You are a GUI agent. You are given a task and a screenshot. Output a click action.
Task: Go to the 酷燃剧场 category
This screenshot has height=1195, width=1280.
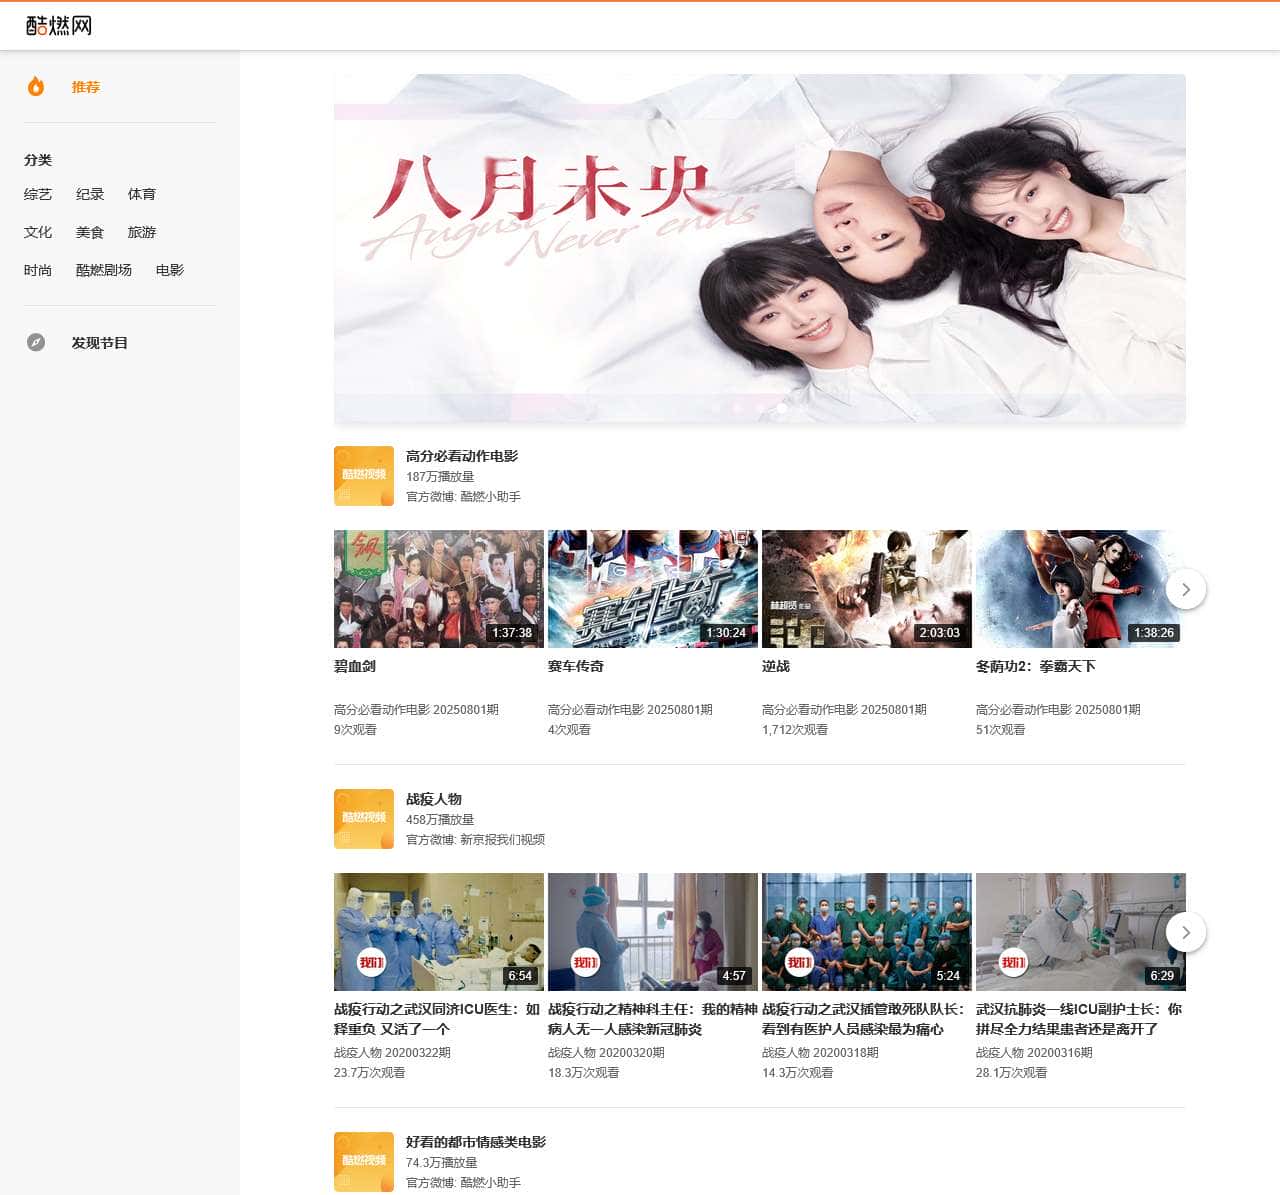(x=104, y=270)
